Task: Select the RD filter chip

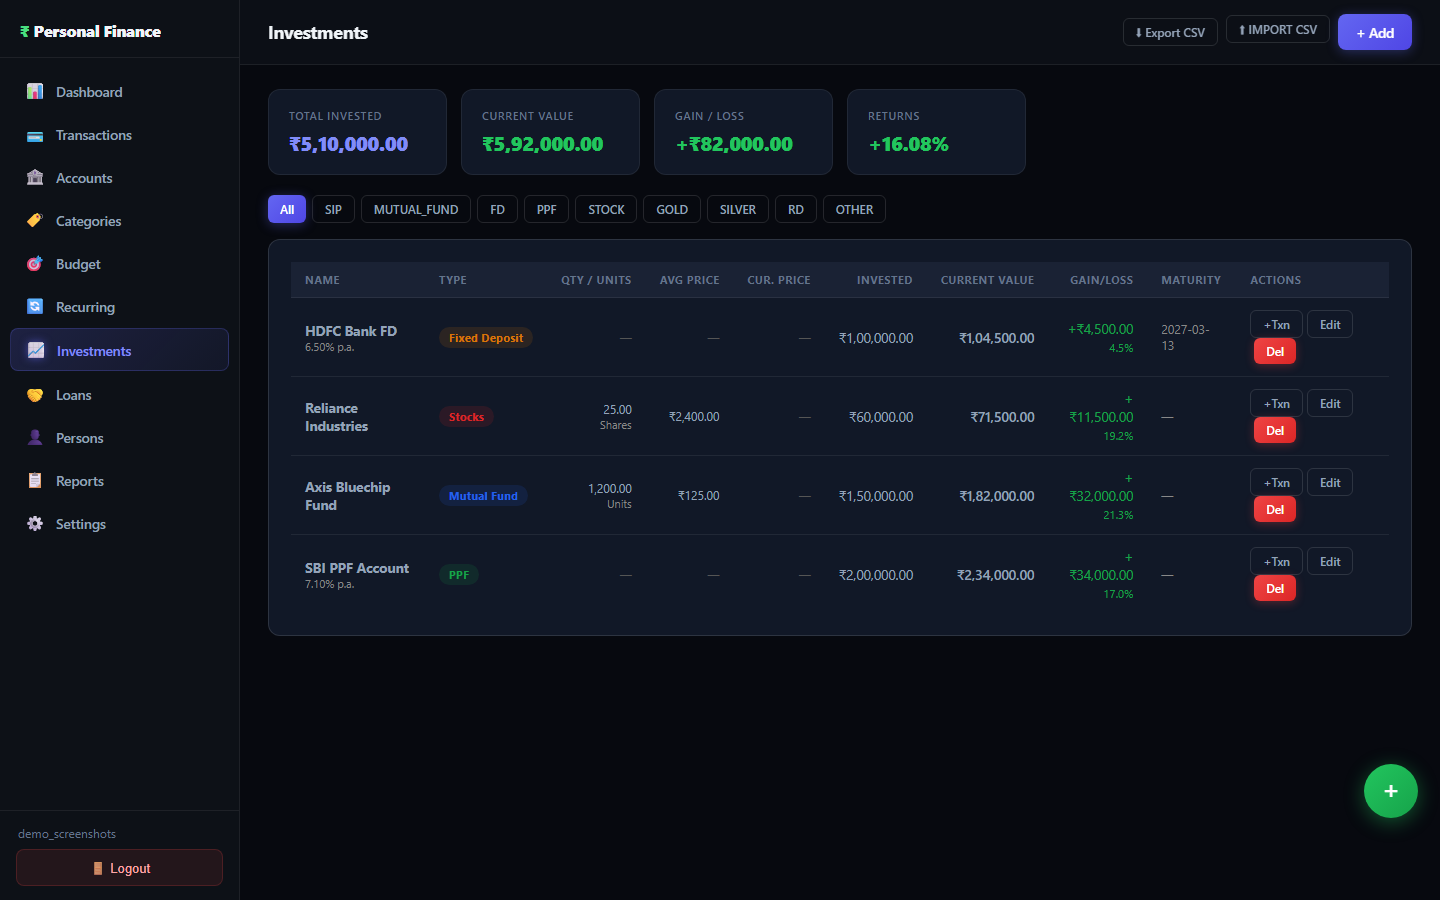Action: [x=796, y=209]
